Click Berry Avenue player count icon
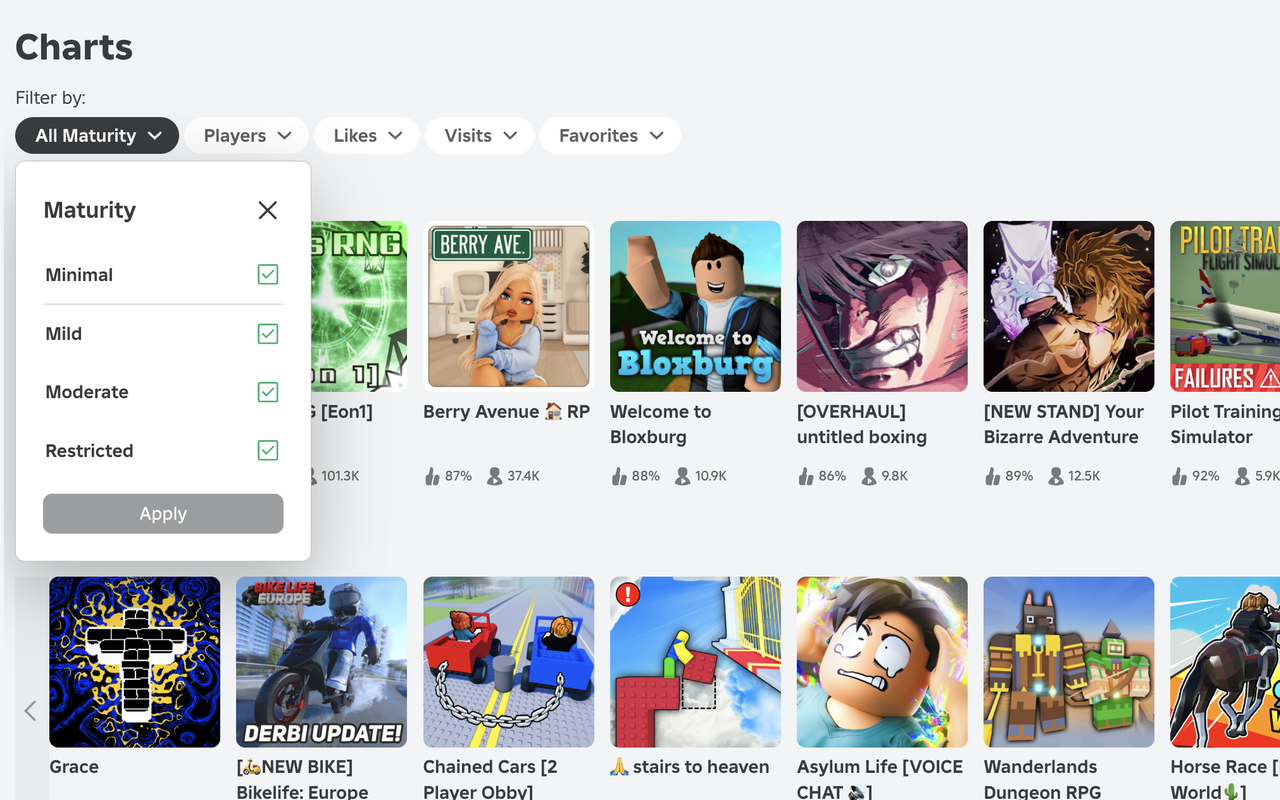Viewport: 1280px width, 800px height. (494, 476)
